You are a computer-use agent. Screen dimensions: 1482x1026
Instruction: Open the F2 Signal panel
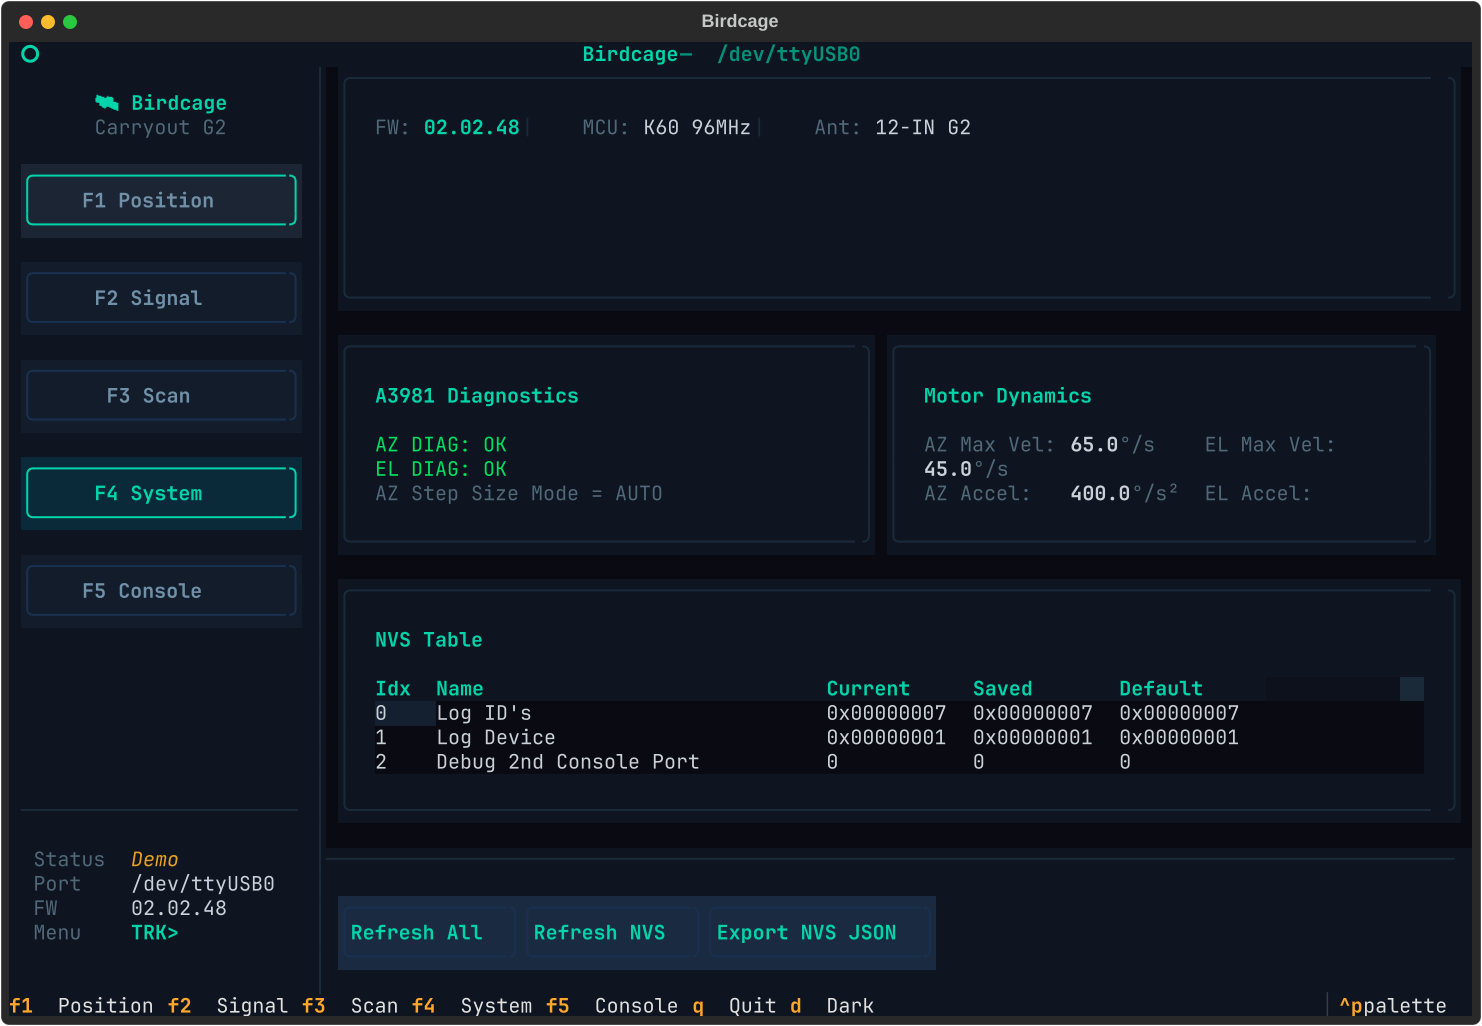[161, 297]
